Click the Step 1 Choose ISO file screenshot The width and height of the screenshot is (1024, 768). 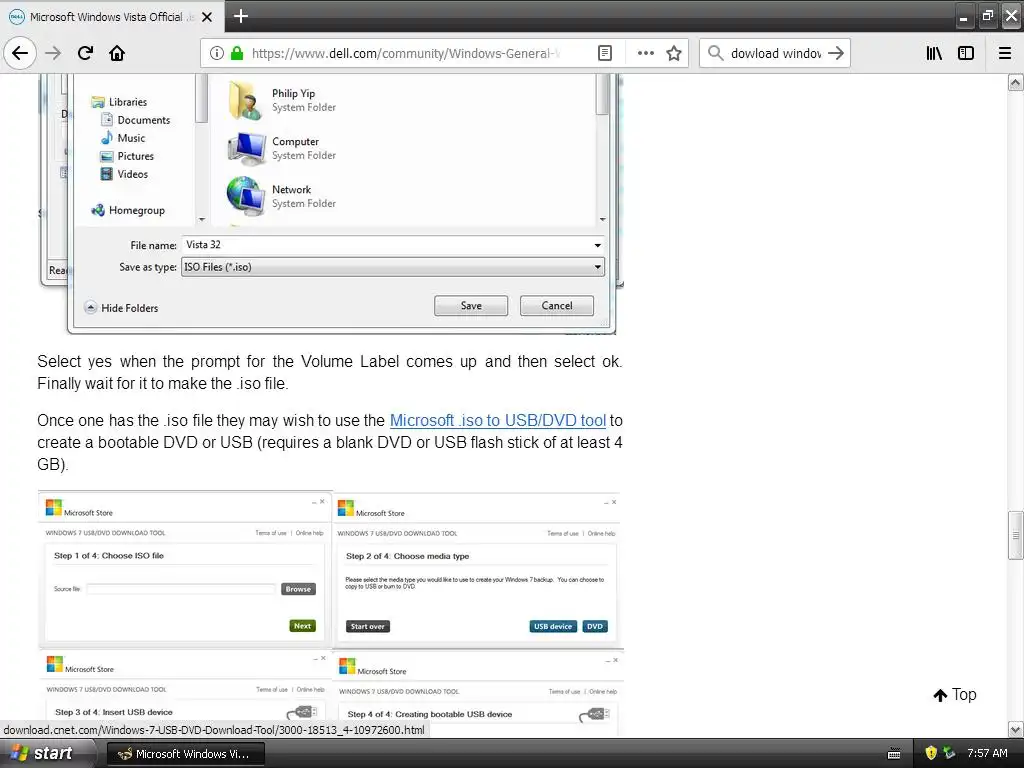click(x=185, y=569)
